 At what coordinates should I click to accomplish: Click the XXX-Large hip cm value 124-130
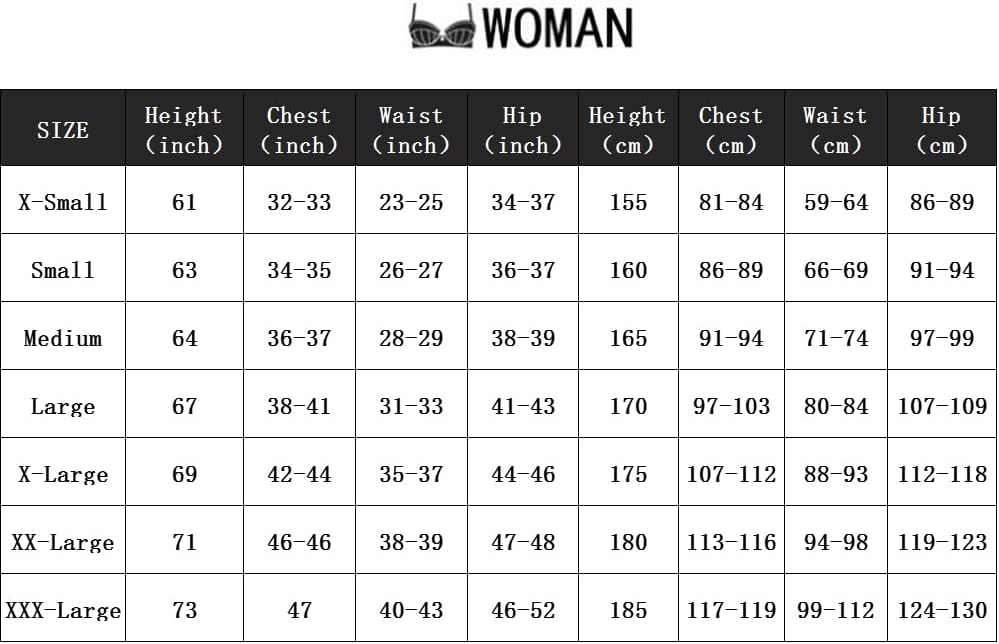[942, 610]
